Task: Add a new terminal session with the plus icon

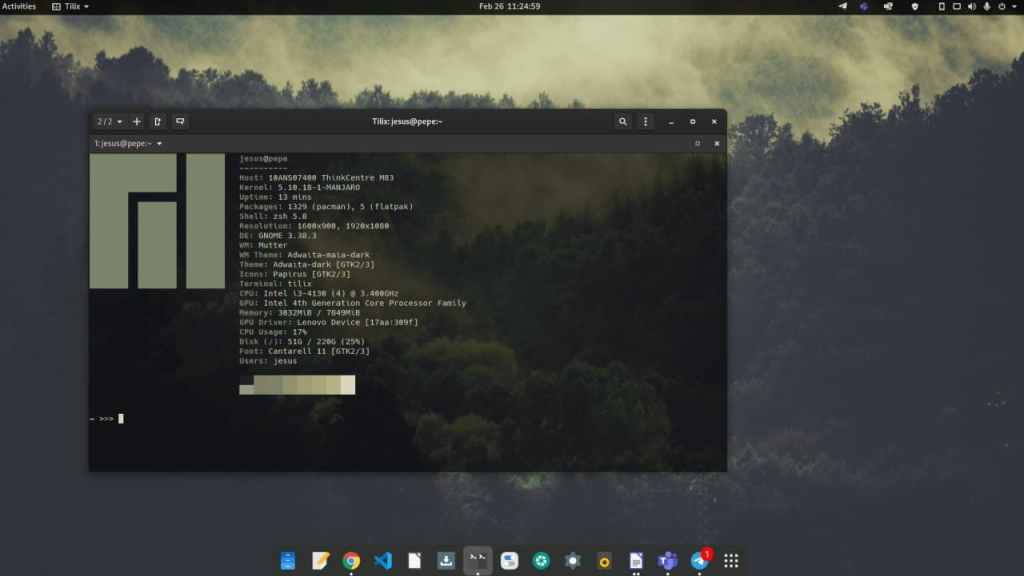Action: [x=137, y=121]
